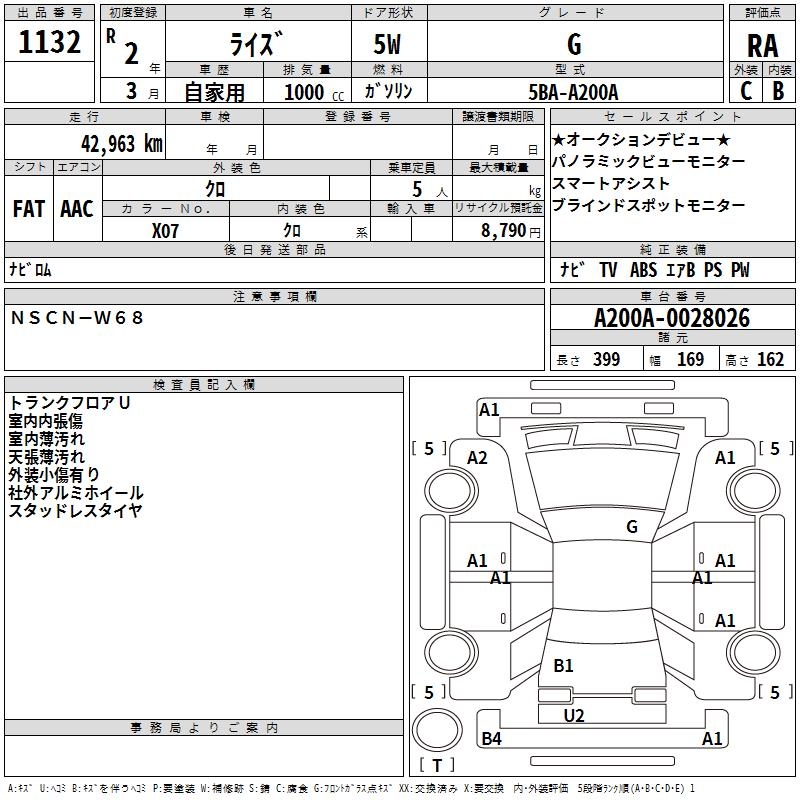Screen dimensions: 800x800
Task: Click the mileage "42,963 km"
Action: (121, 144)
